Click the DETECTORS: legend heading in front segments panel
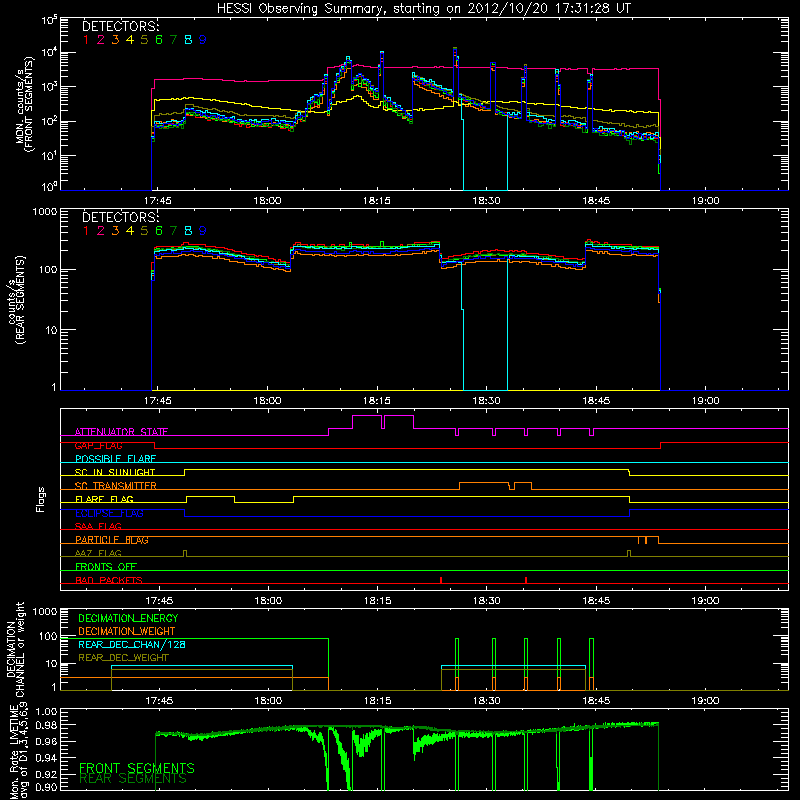The width and height of the screenshot is (800, 800). click(120, 26)
